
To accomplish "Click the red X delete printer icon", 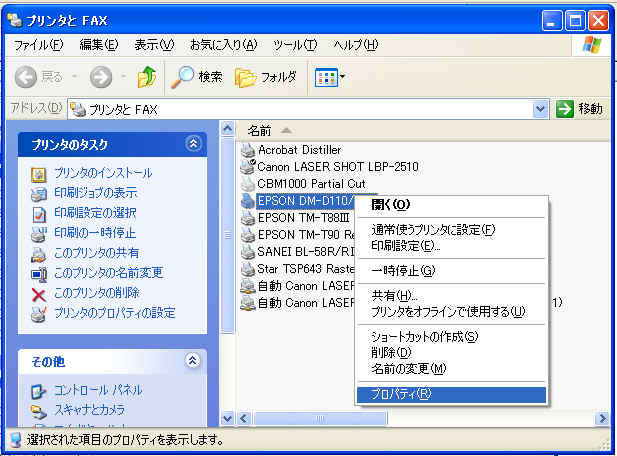I will 39,295.
